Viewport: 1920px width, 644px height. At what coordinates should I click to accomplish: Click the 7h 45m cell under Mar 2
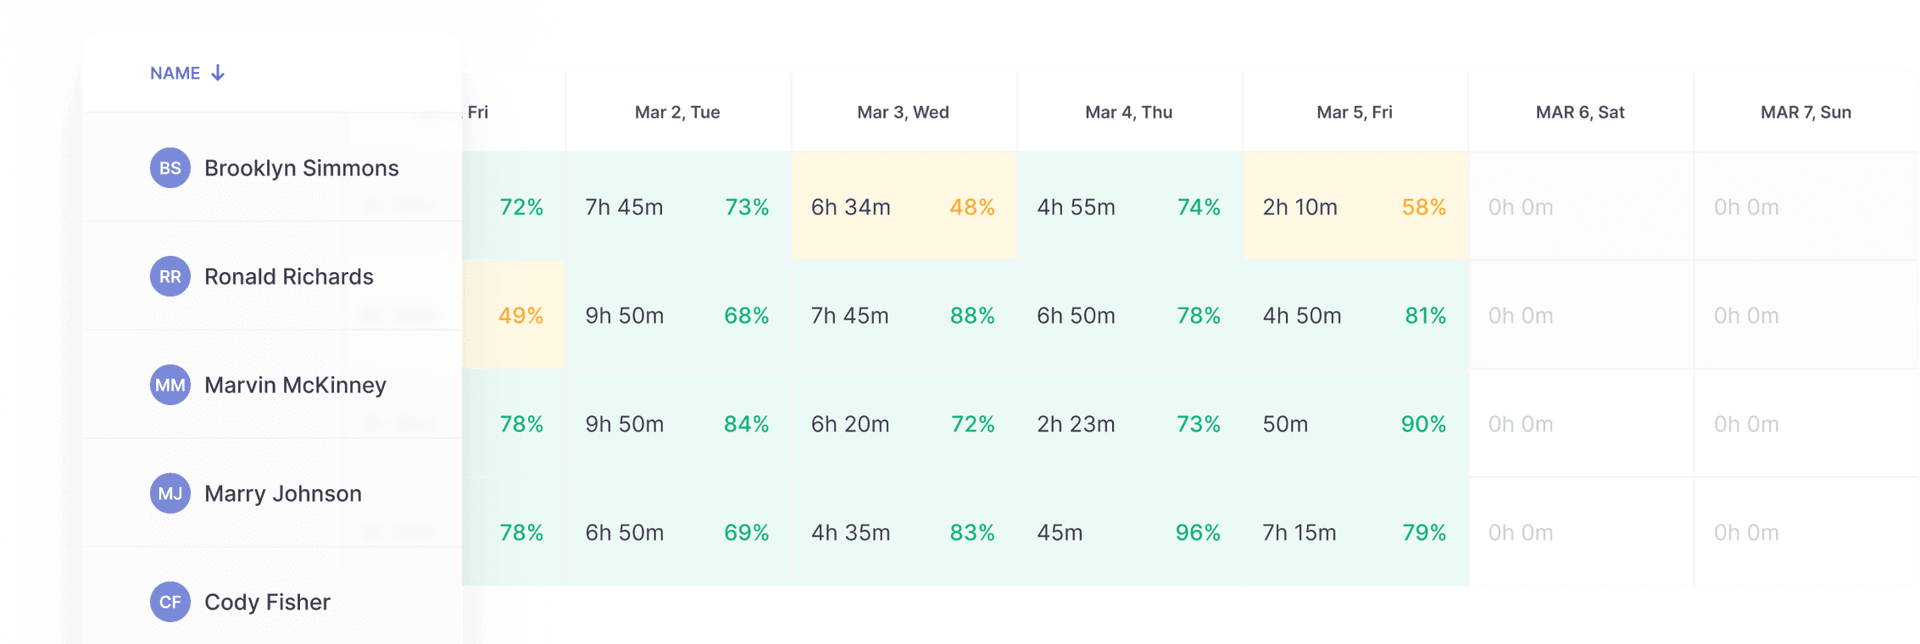tap(622, 207)
